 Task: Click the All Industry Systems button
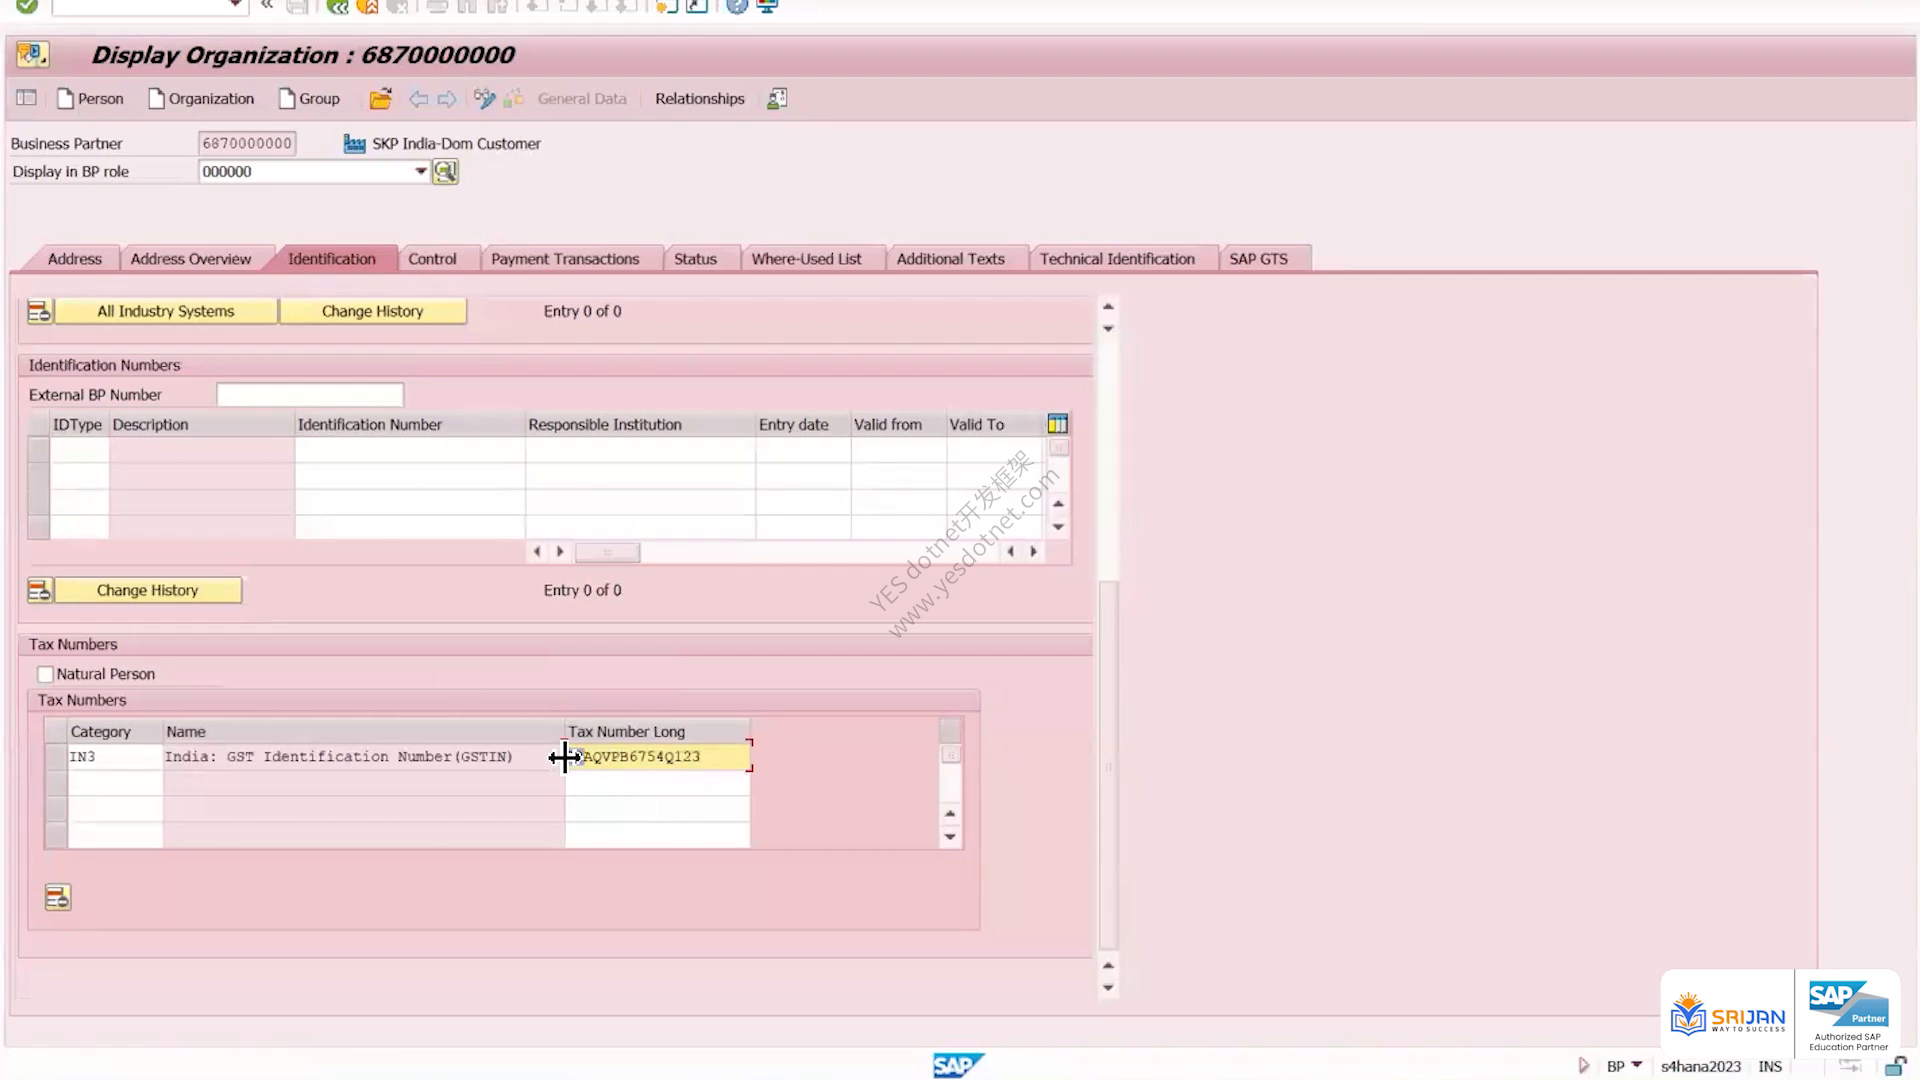(x=166, y=312)
